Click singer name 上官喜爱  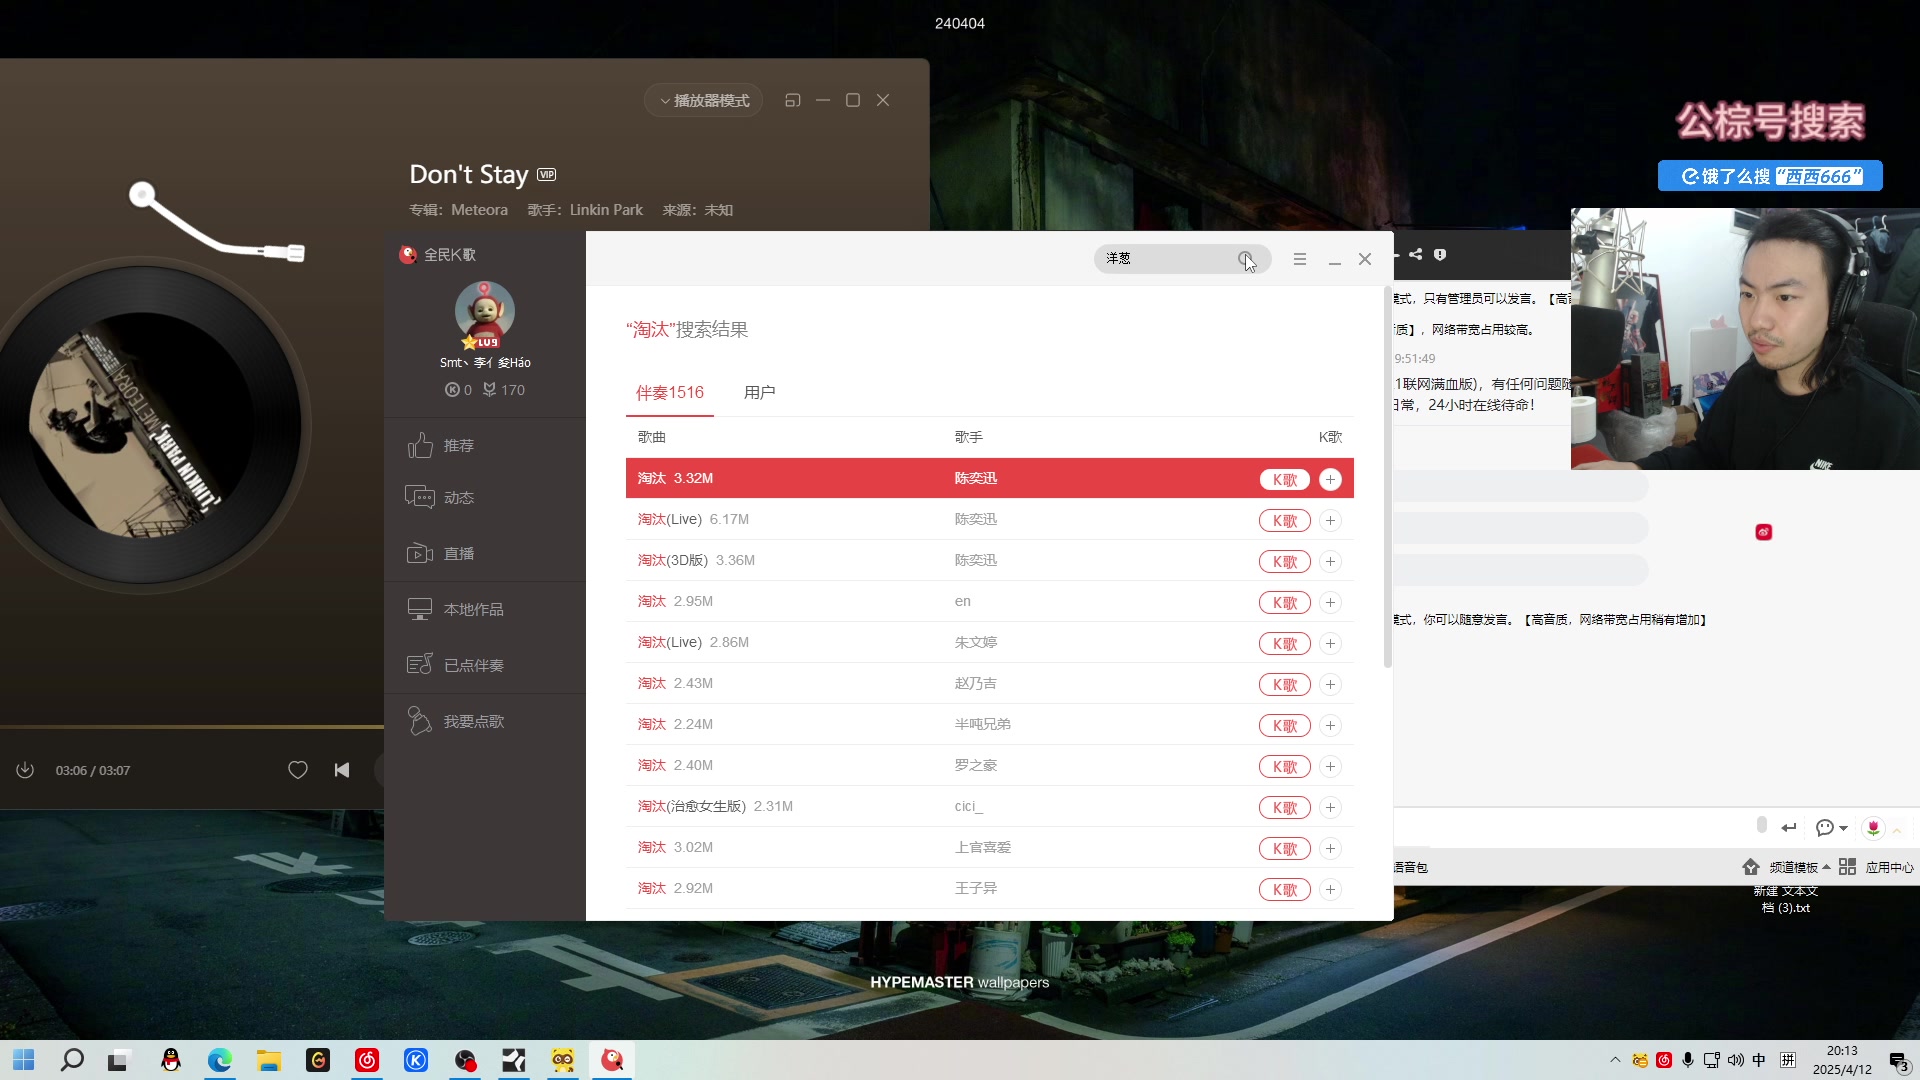click(982, 847)
